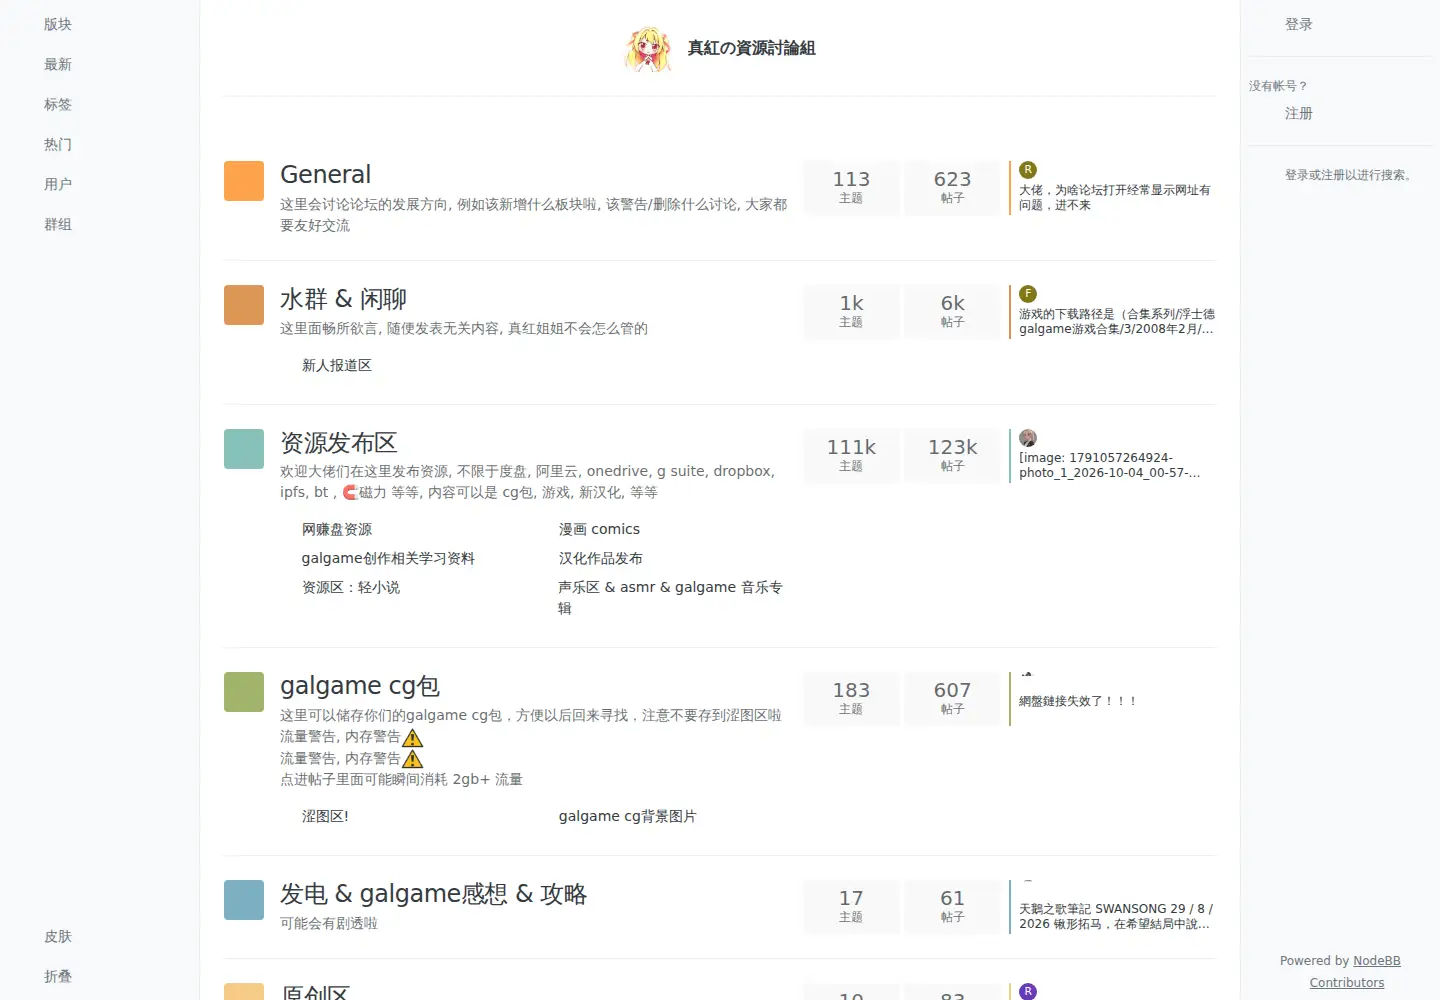Image resolution: width=1440 pixels, height=1000 pixels.
Task: Click the green galgame cg包 category icon
Action: (244, 692)
